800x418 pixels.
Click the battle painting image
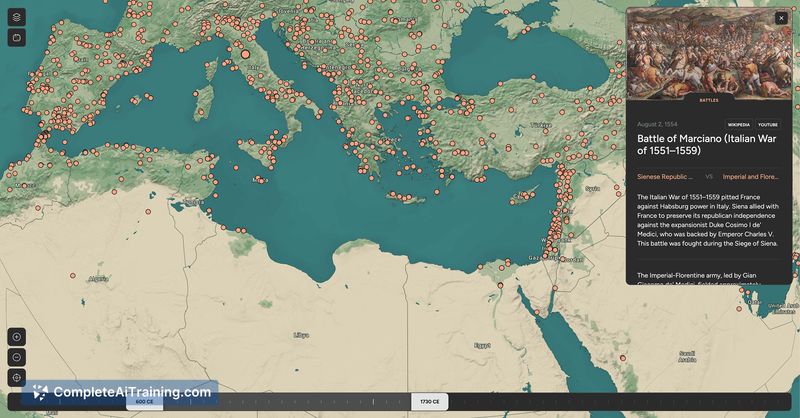(x=710, y=52)
